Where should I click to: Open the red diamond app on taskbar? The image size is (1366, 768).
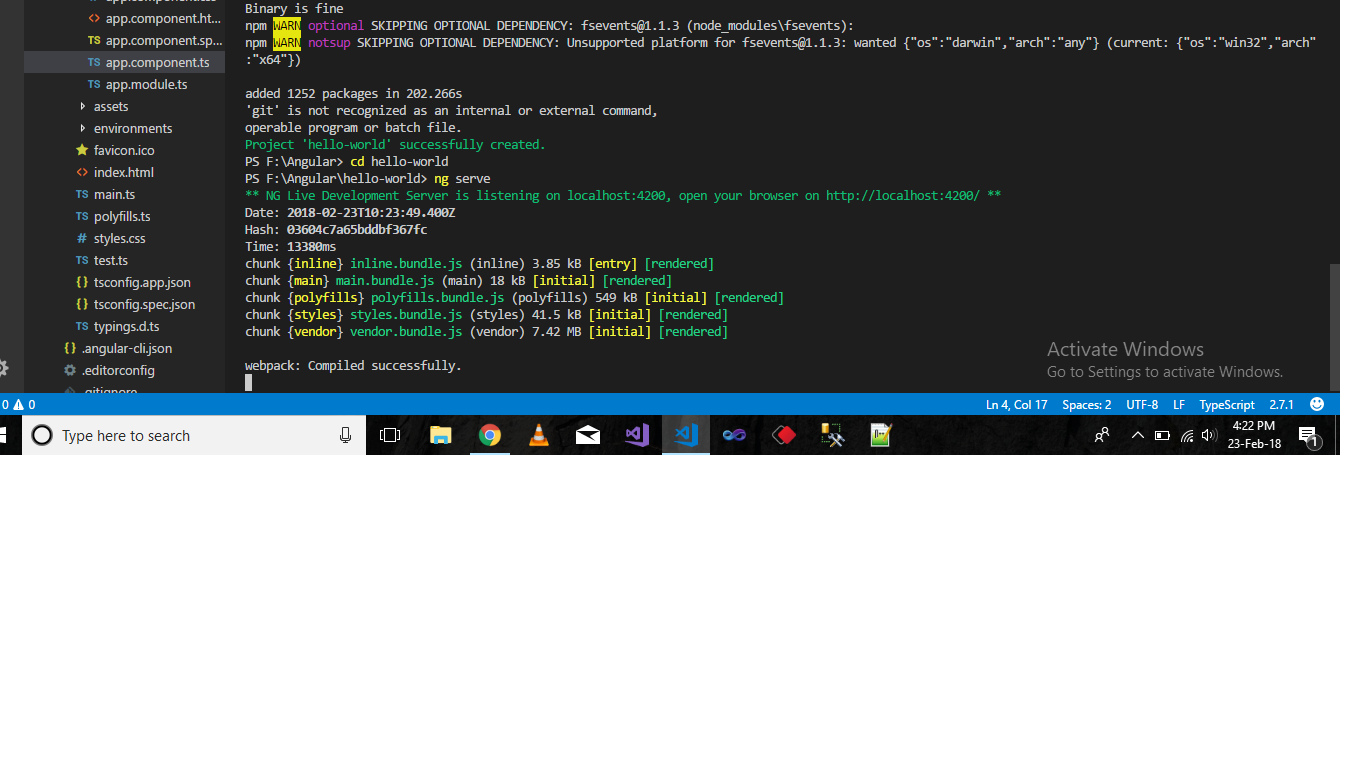[784, 435]
